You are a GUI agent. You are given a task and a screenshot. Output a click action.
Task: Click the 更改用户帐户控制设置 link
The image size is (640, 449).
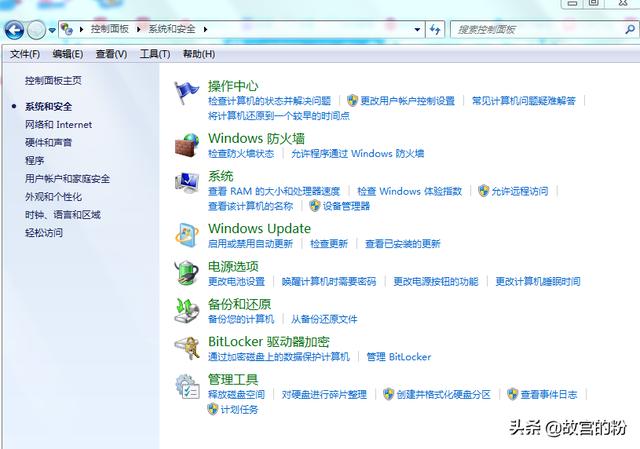pyautogui.click(x=407, y=101)
